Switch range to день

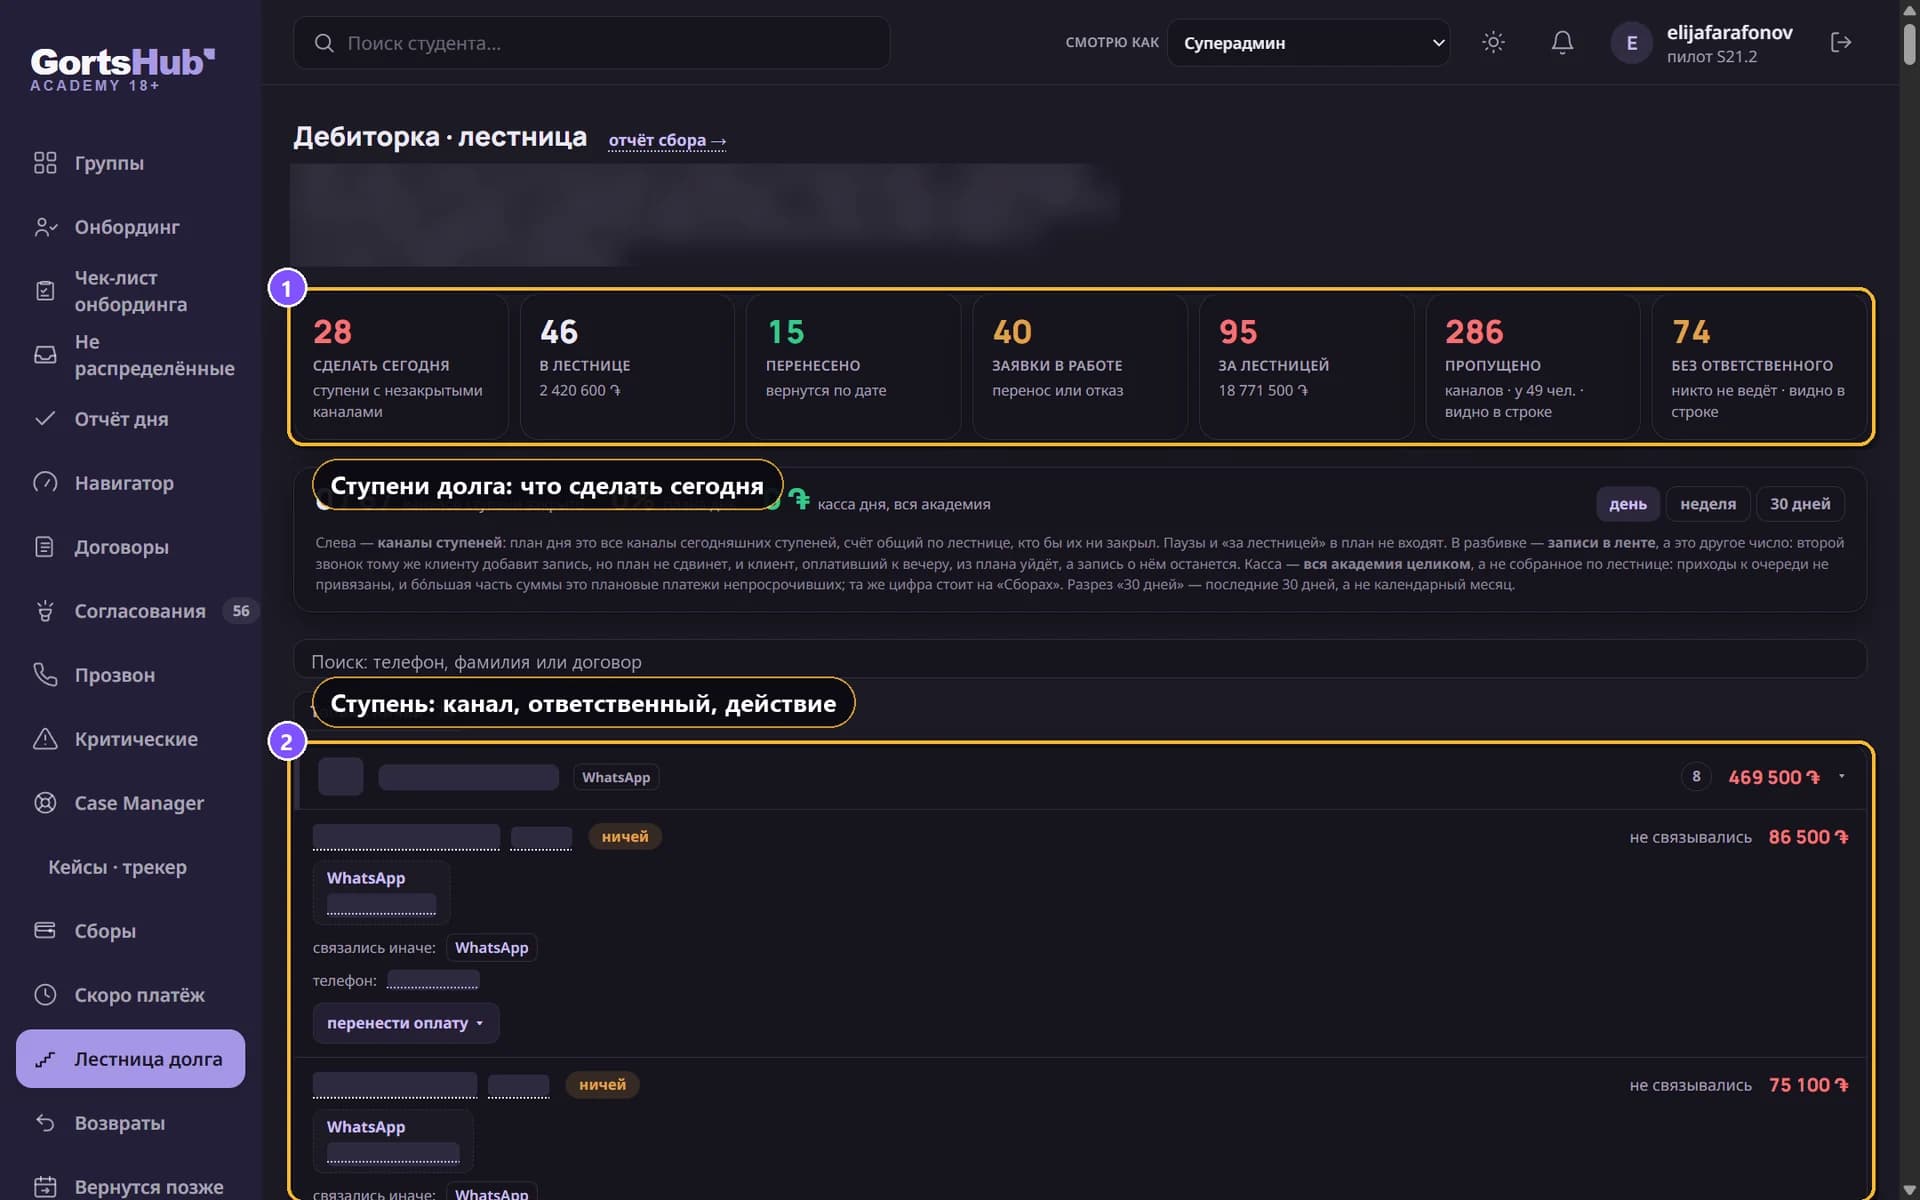[x=1627, y=504]
